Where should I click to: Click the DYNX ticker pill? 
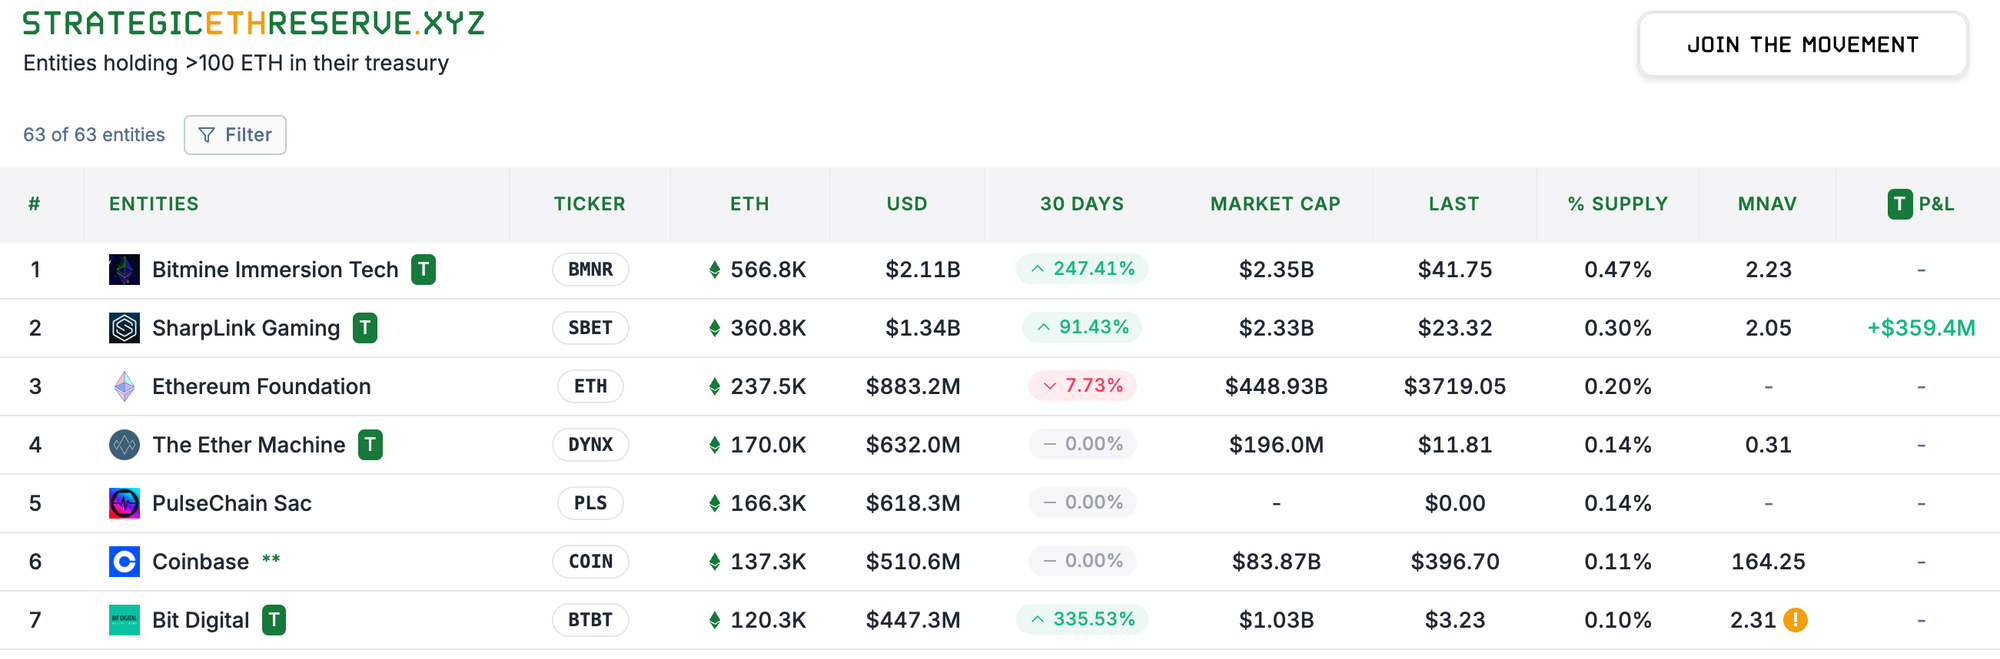click(590, 444)
